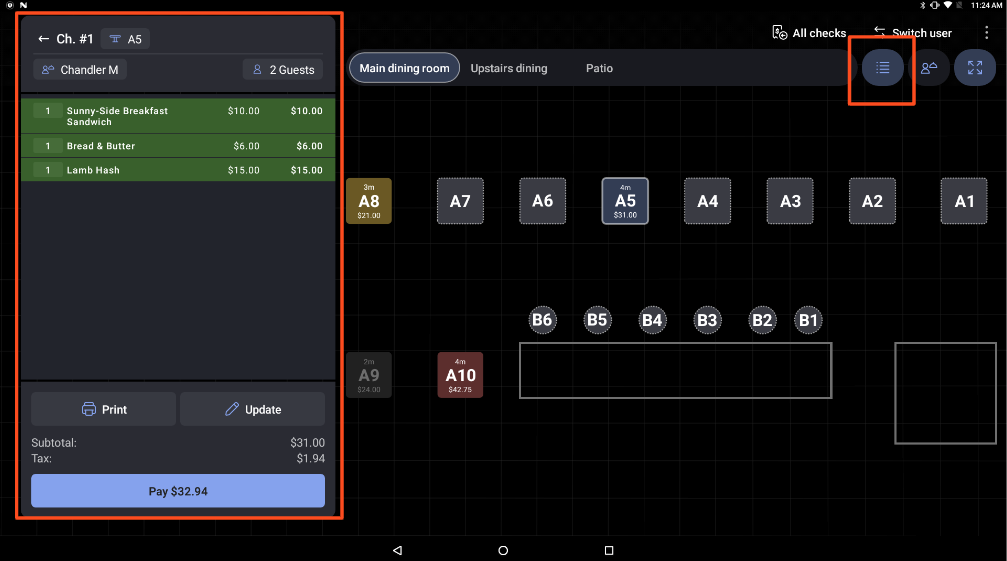Switch to the Upstairs dining tab
1007x561 pixels.
tap(509, 68)
